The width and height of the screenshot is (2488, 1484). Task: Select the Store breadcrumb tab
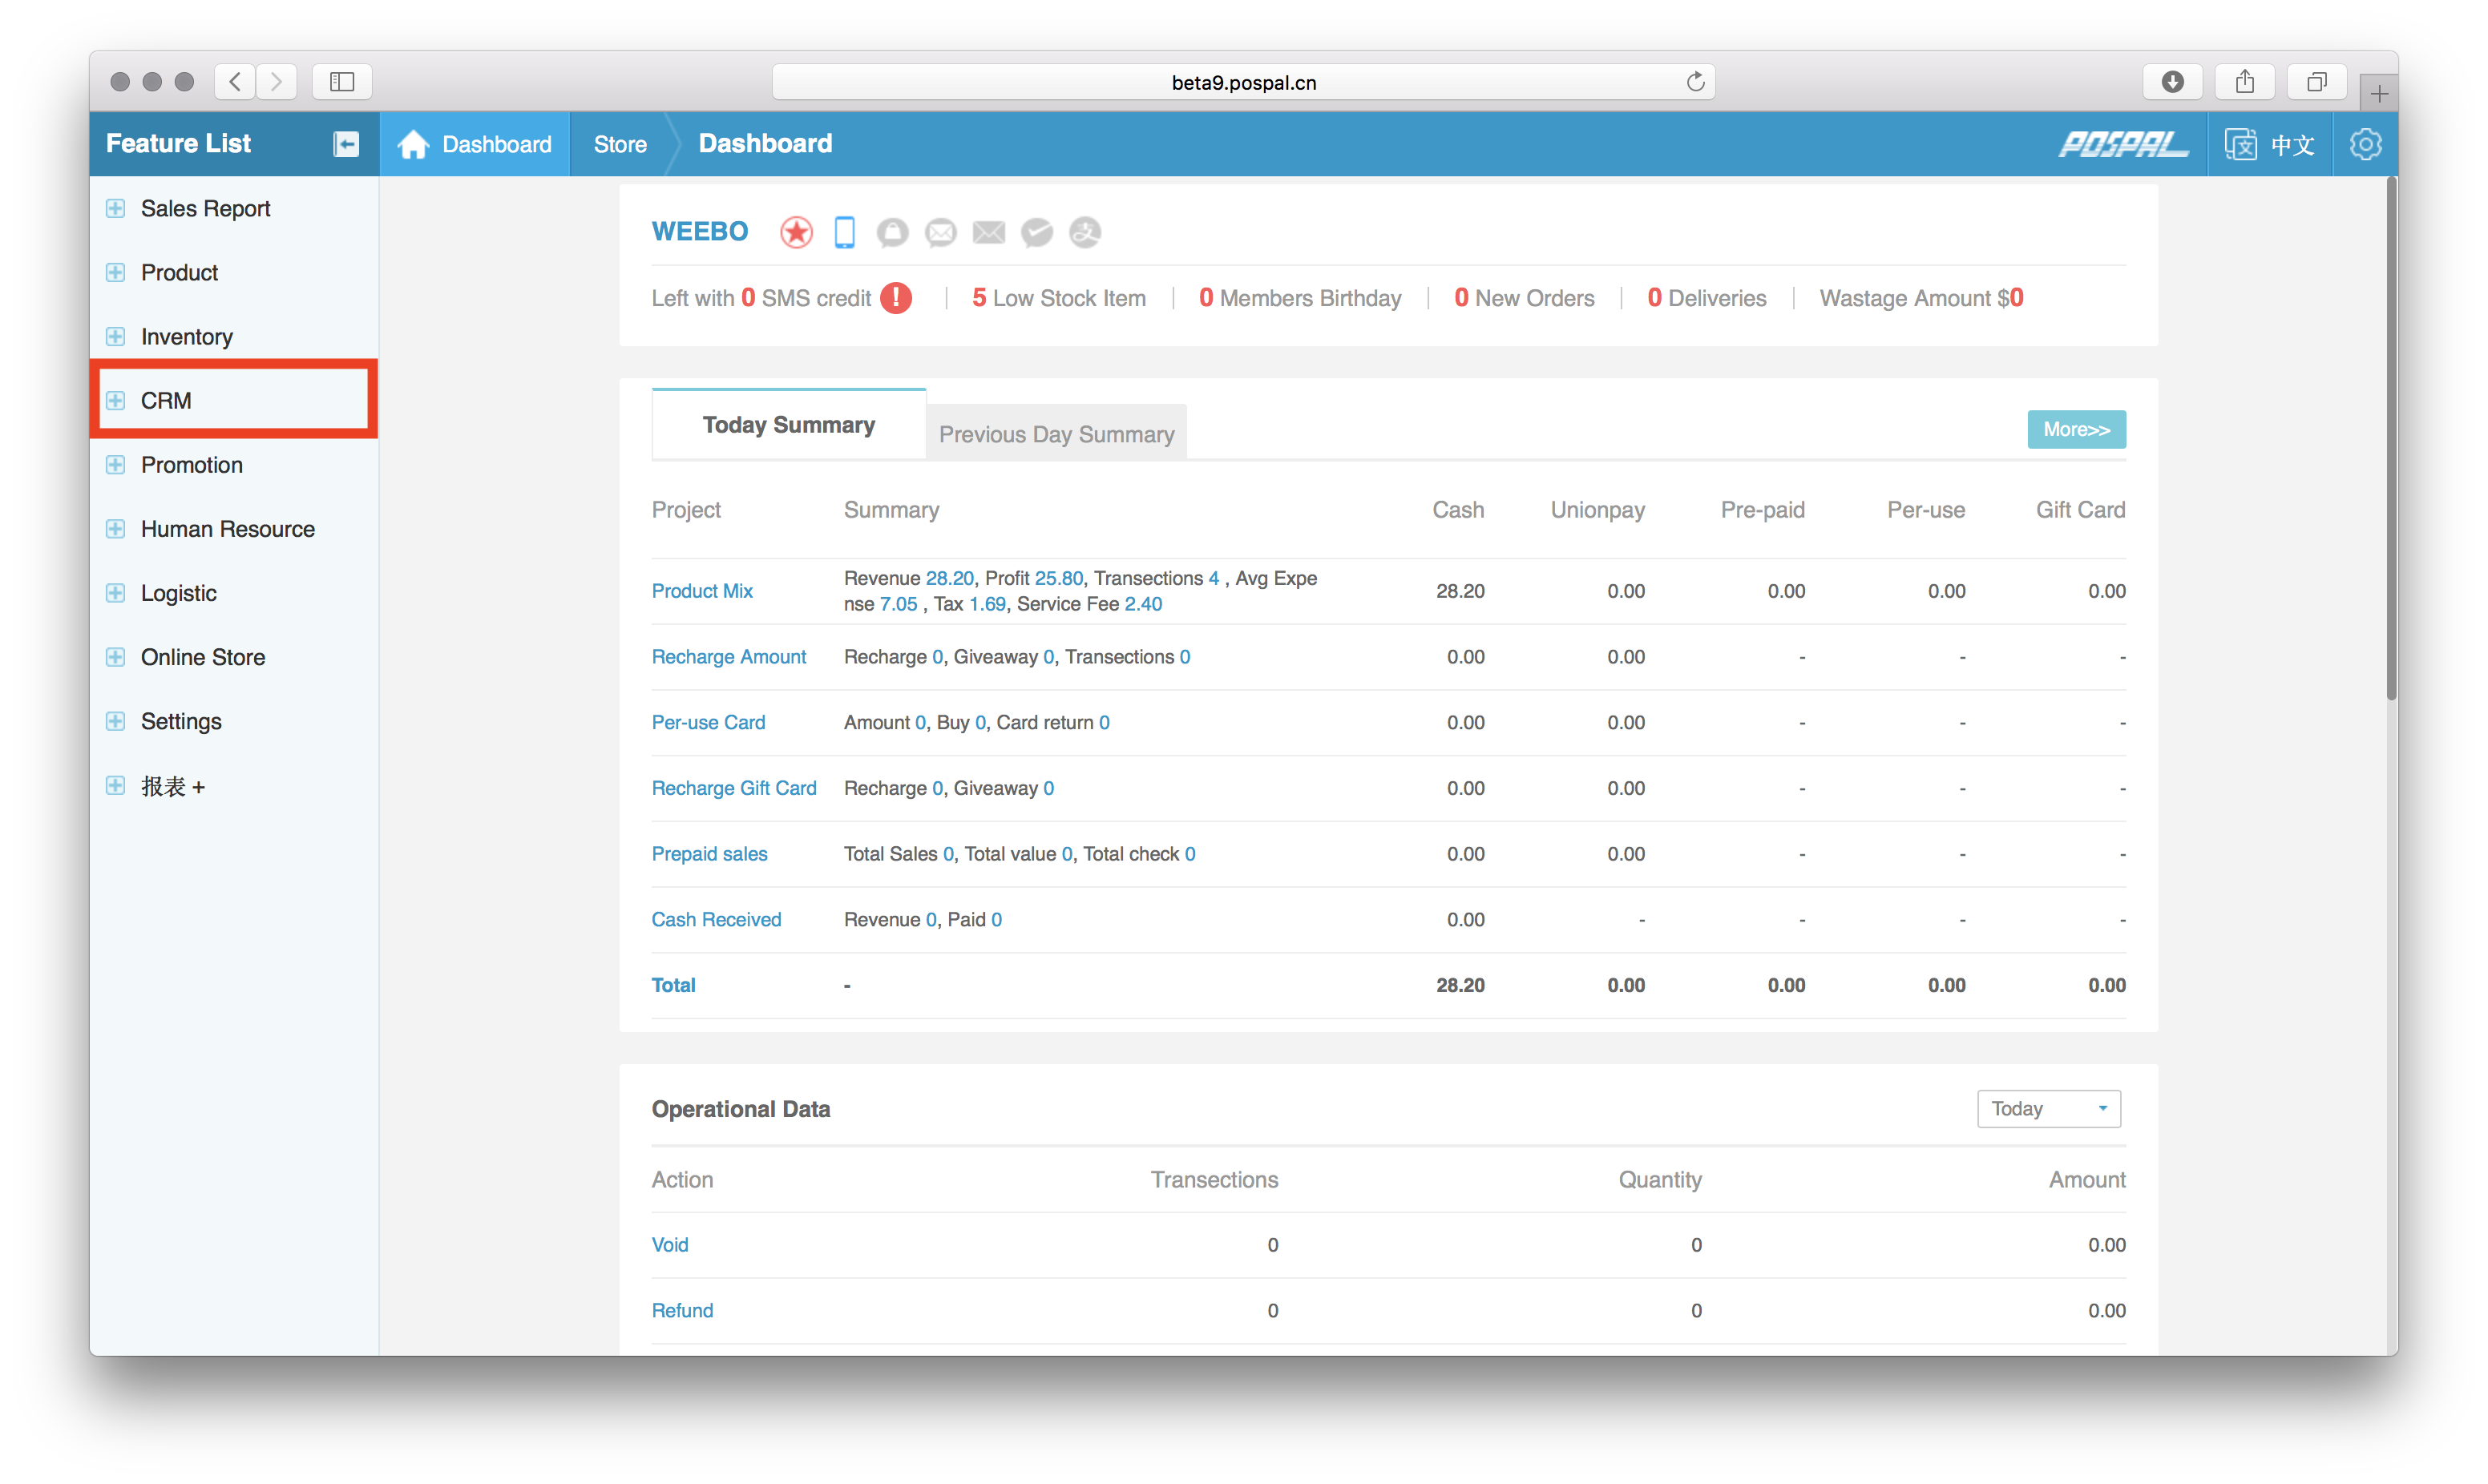point(620,144)
